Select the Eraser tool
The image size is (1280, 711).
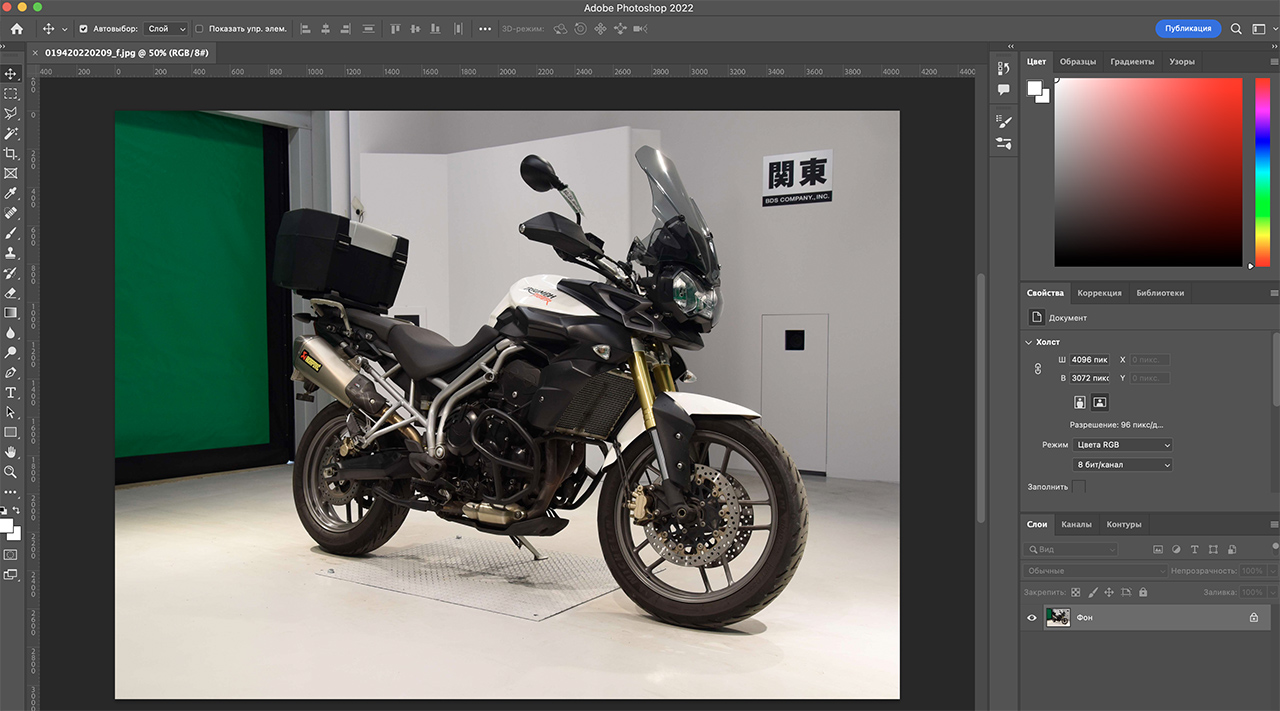pyautogui.click(x=11, y=293)
